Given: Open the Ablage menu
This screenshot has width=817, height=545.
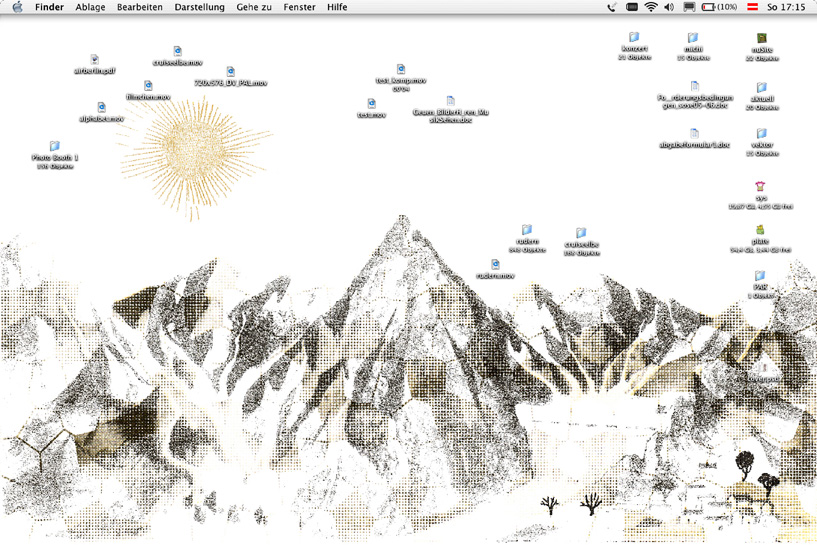Looking at the screenshot, I should [90, 7].
